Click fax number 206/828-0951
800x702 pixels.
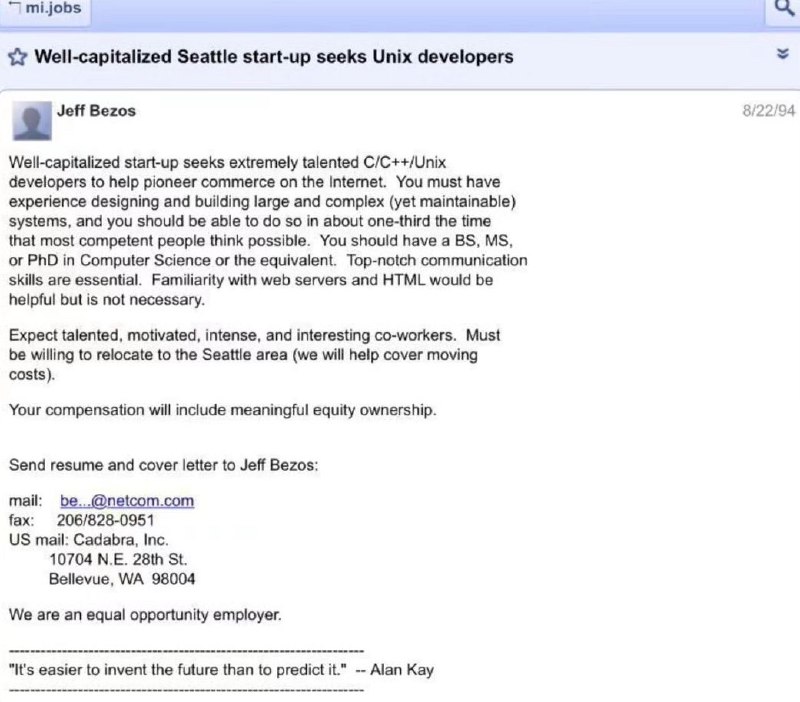[105, 520]
